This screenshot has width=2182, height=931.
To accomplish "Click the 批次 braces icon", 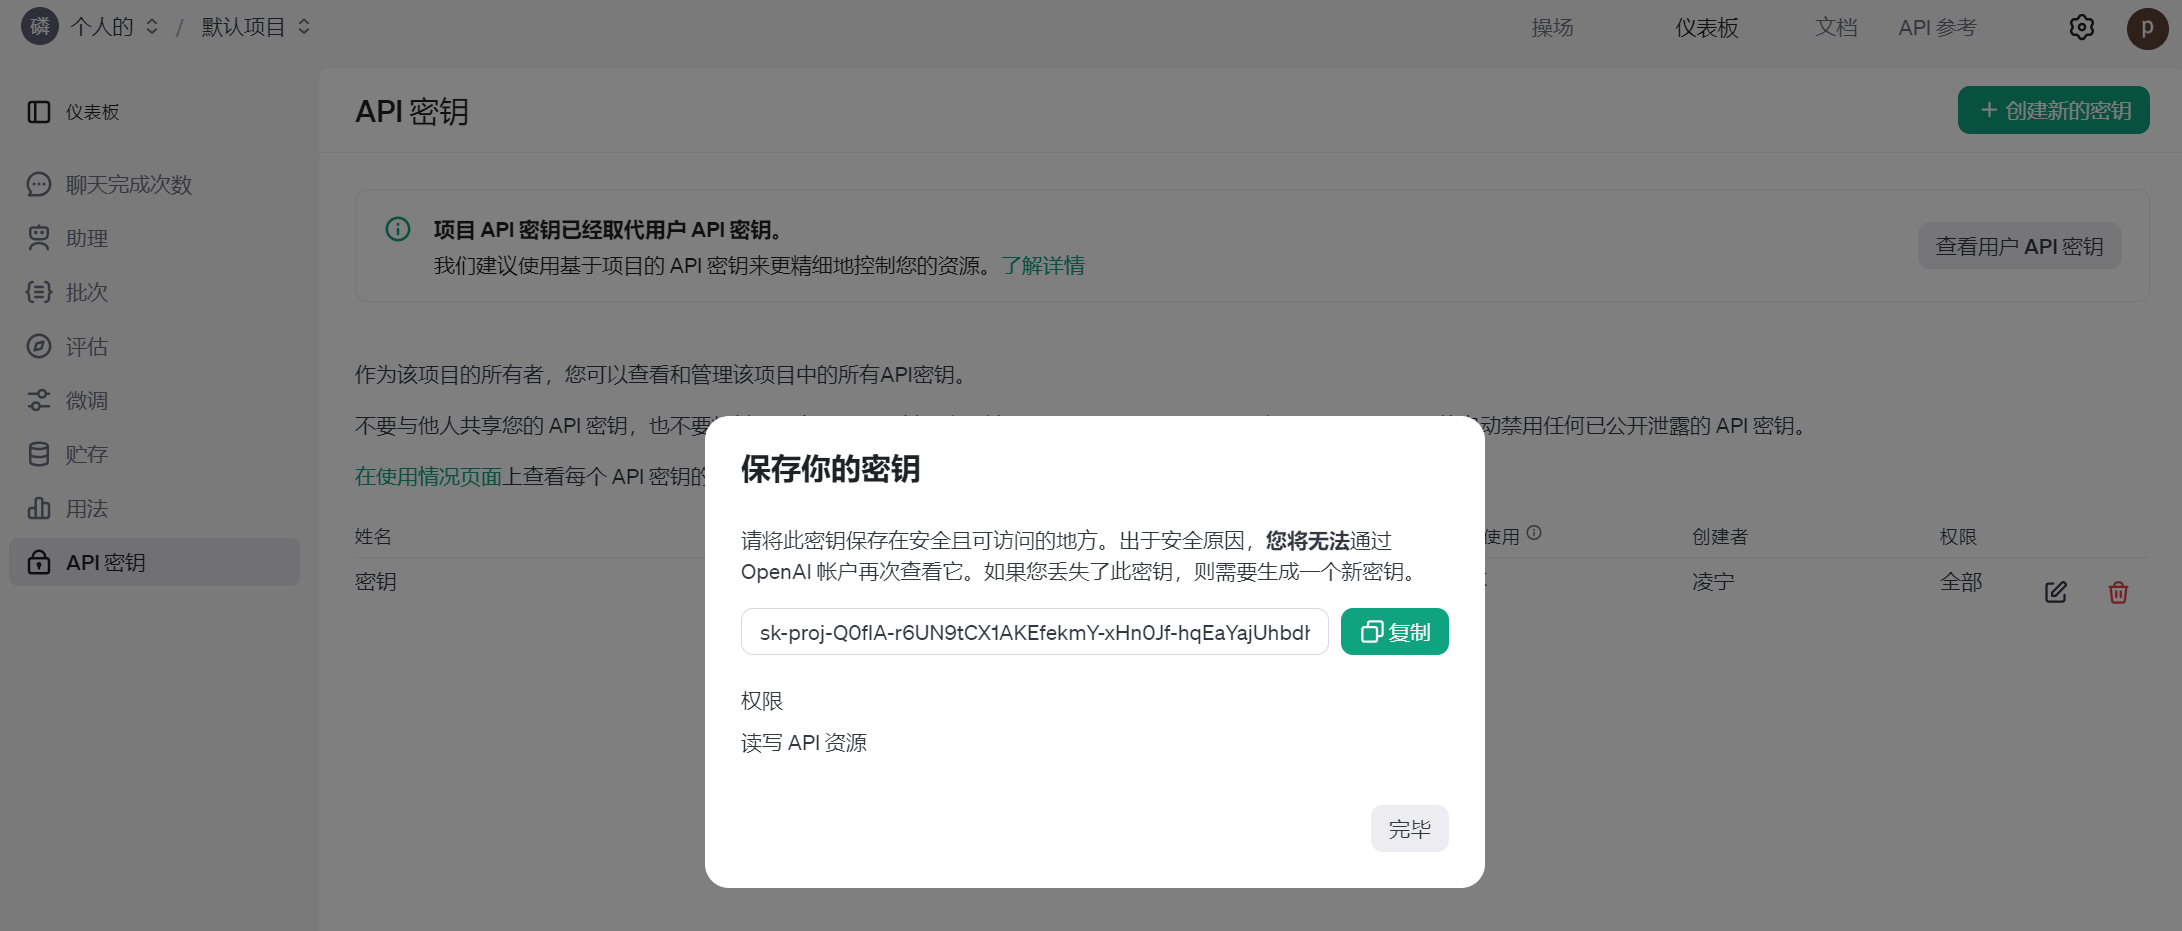I will tap(39, 292).
